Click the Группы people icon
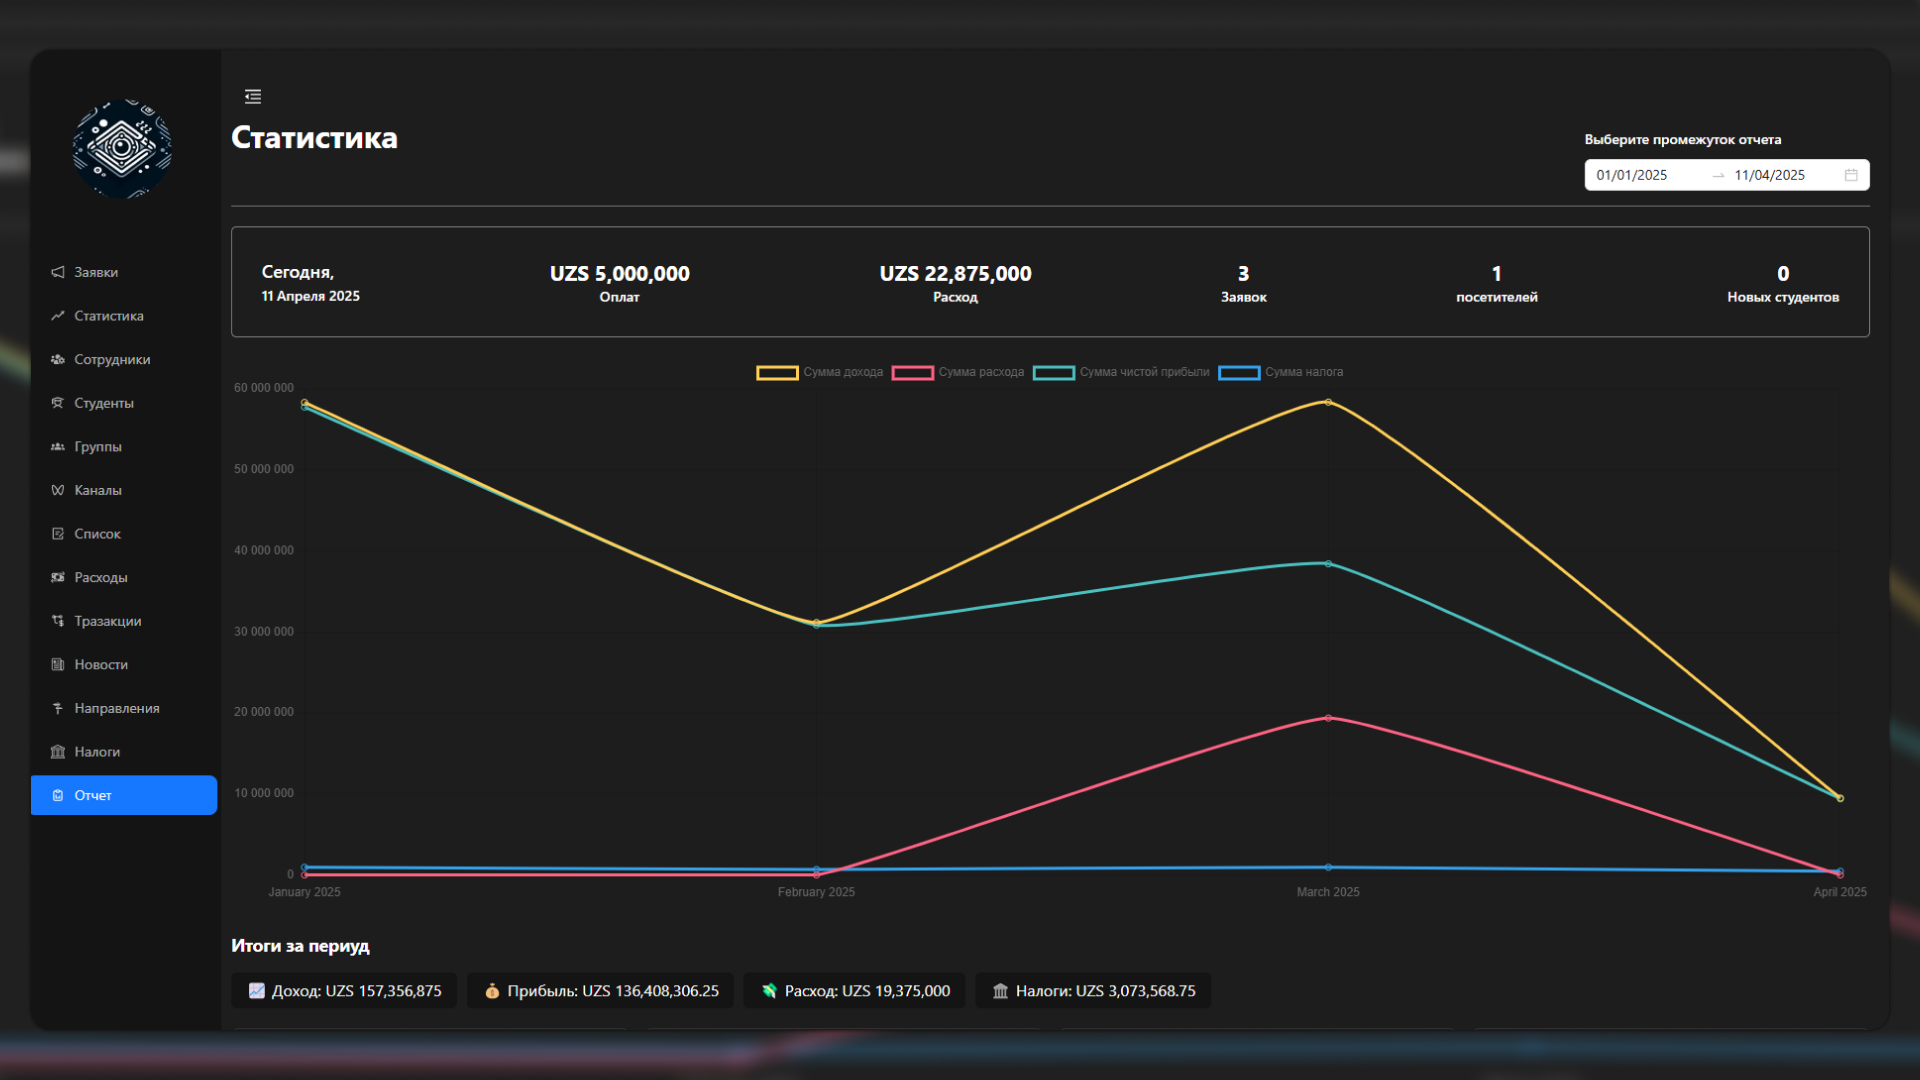 point(58,446)
